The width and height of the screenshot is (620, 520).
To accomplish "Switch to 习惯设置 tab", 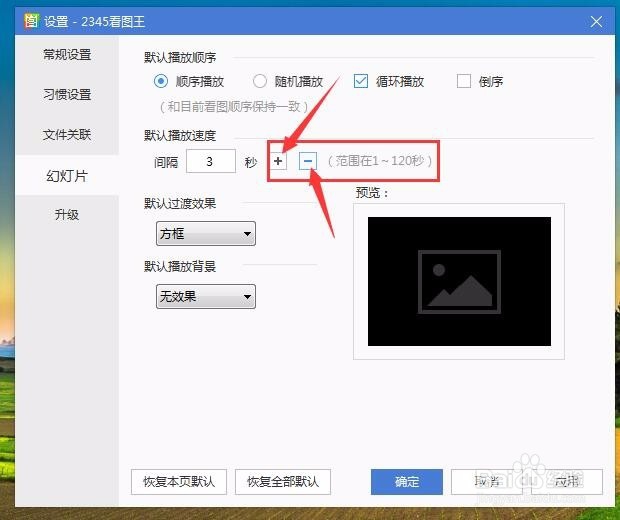I will click(67, 95).
